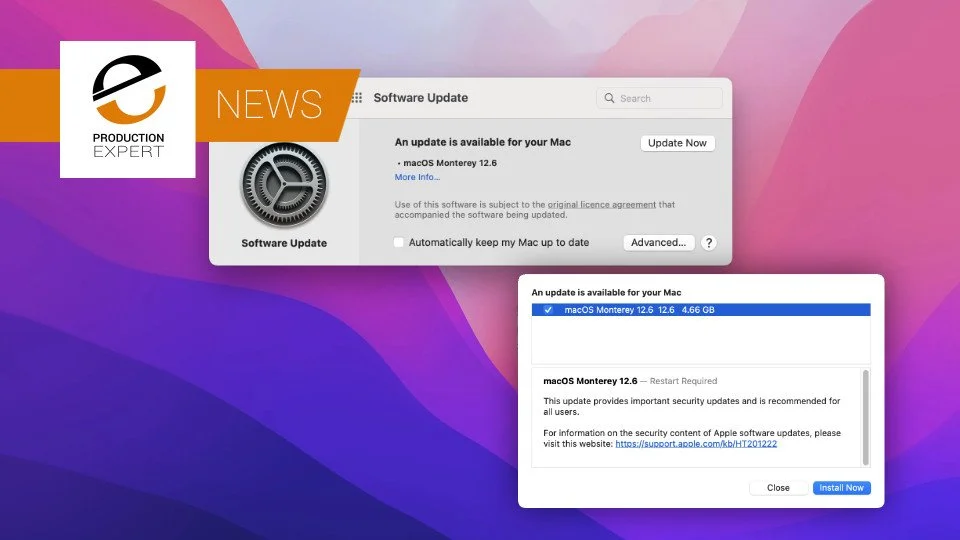The width and height of the screenshot is (960, 540).
Task: Click the 'An update is available' dialog heading
Action: tap(606, 293)
